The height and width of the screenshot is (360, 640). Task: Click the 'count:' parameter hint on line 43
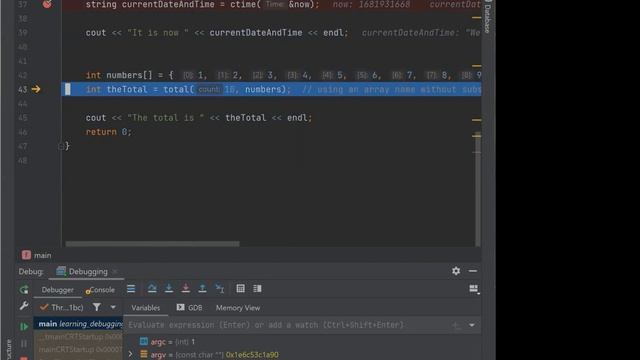coord(209,89)
